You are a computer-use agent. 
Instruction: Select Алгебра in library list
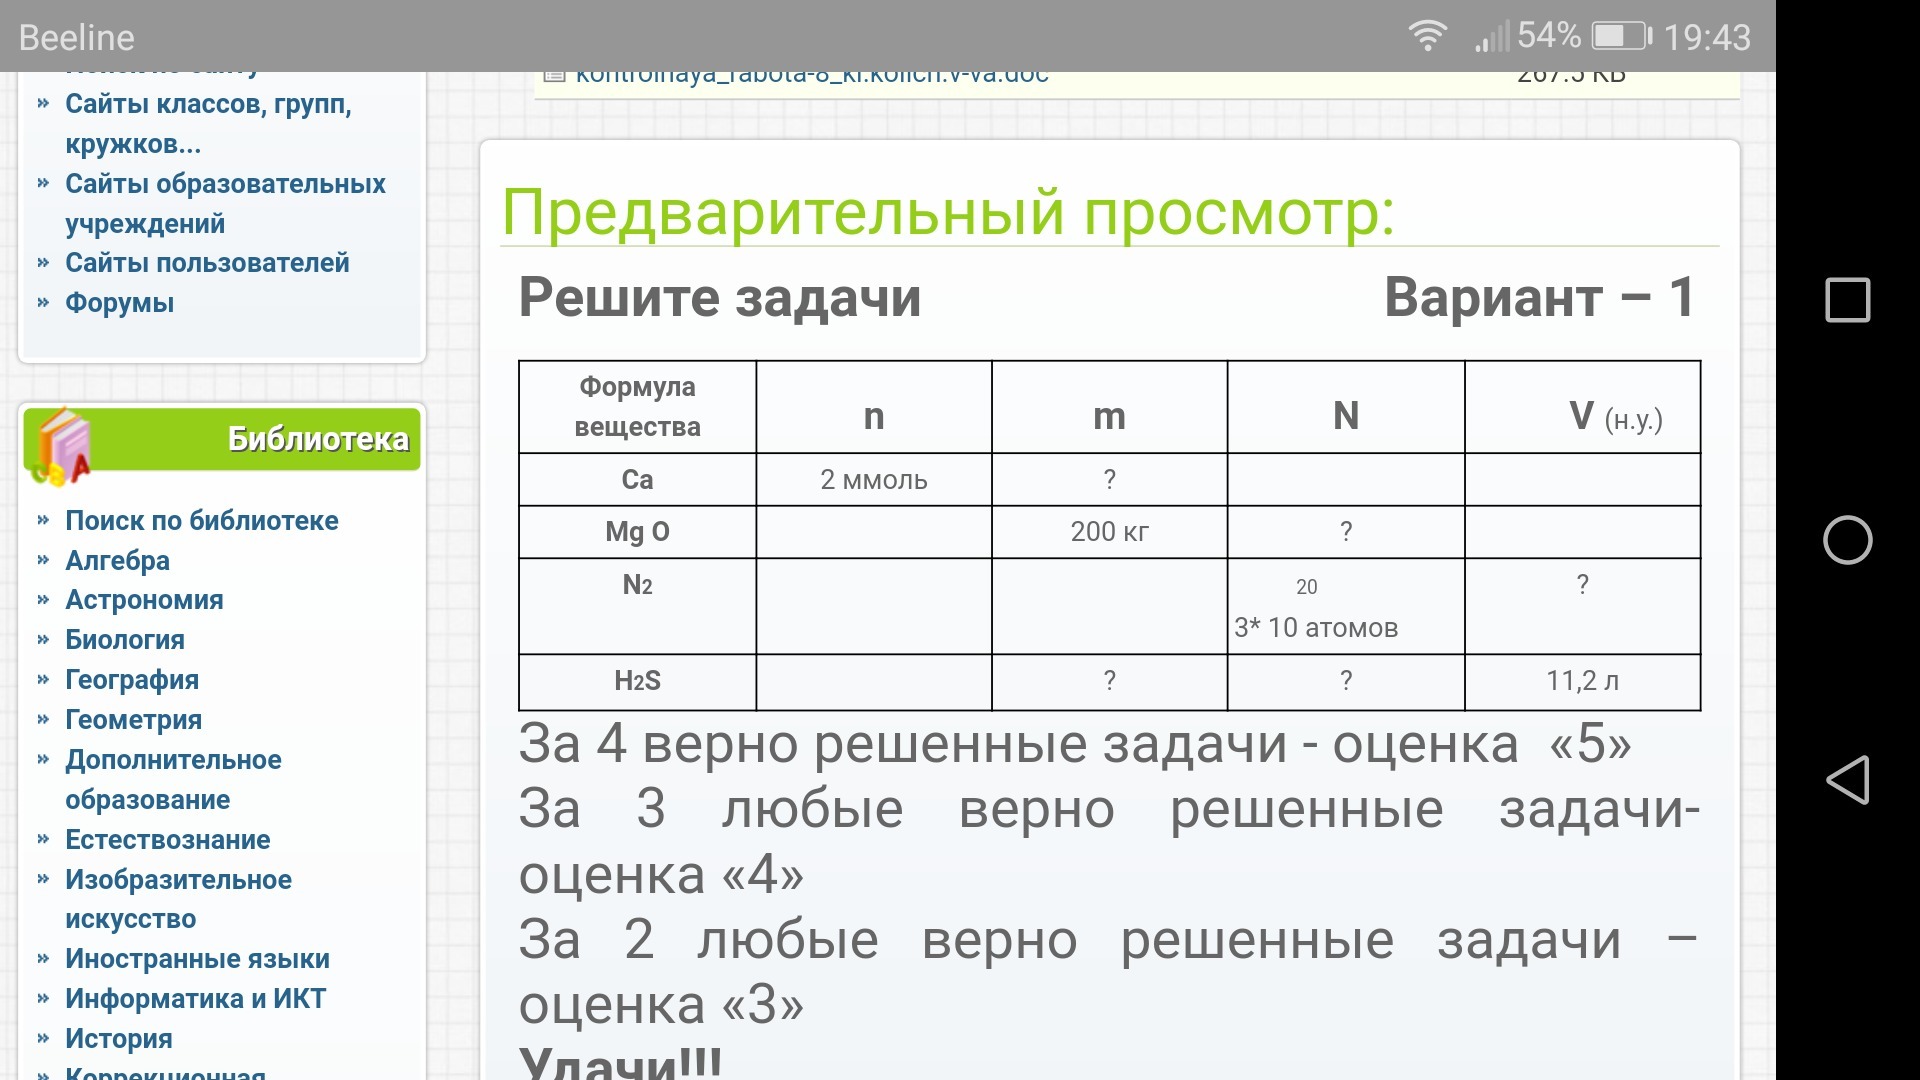[x=117, y=561]
